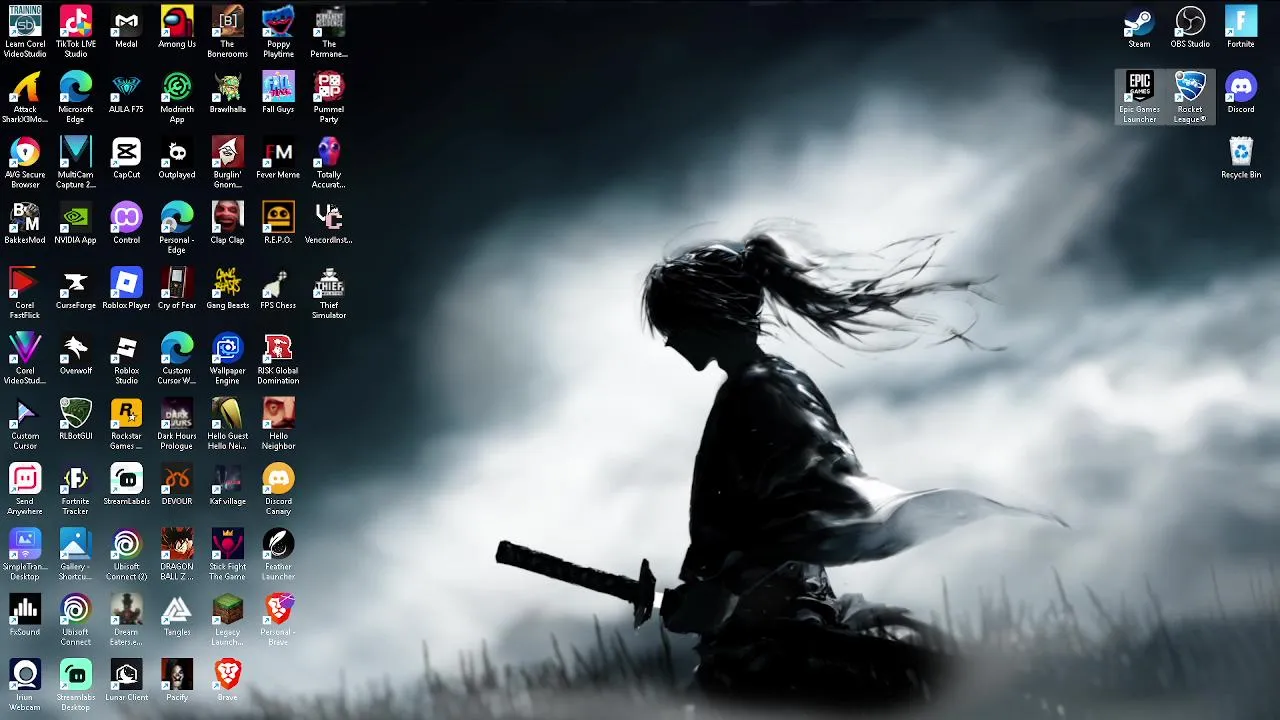Open the Wallpaper Engine icon
Screen dimensions: 1280x720
click(x=228, y=348)
